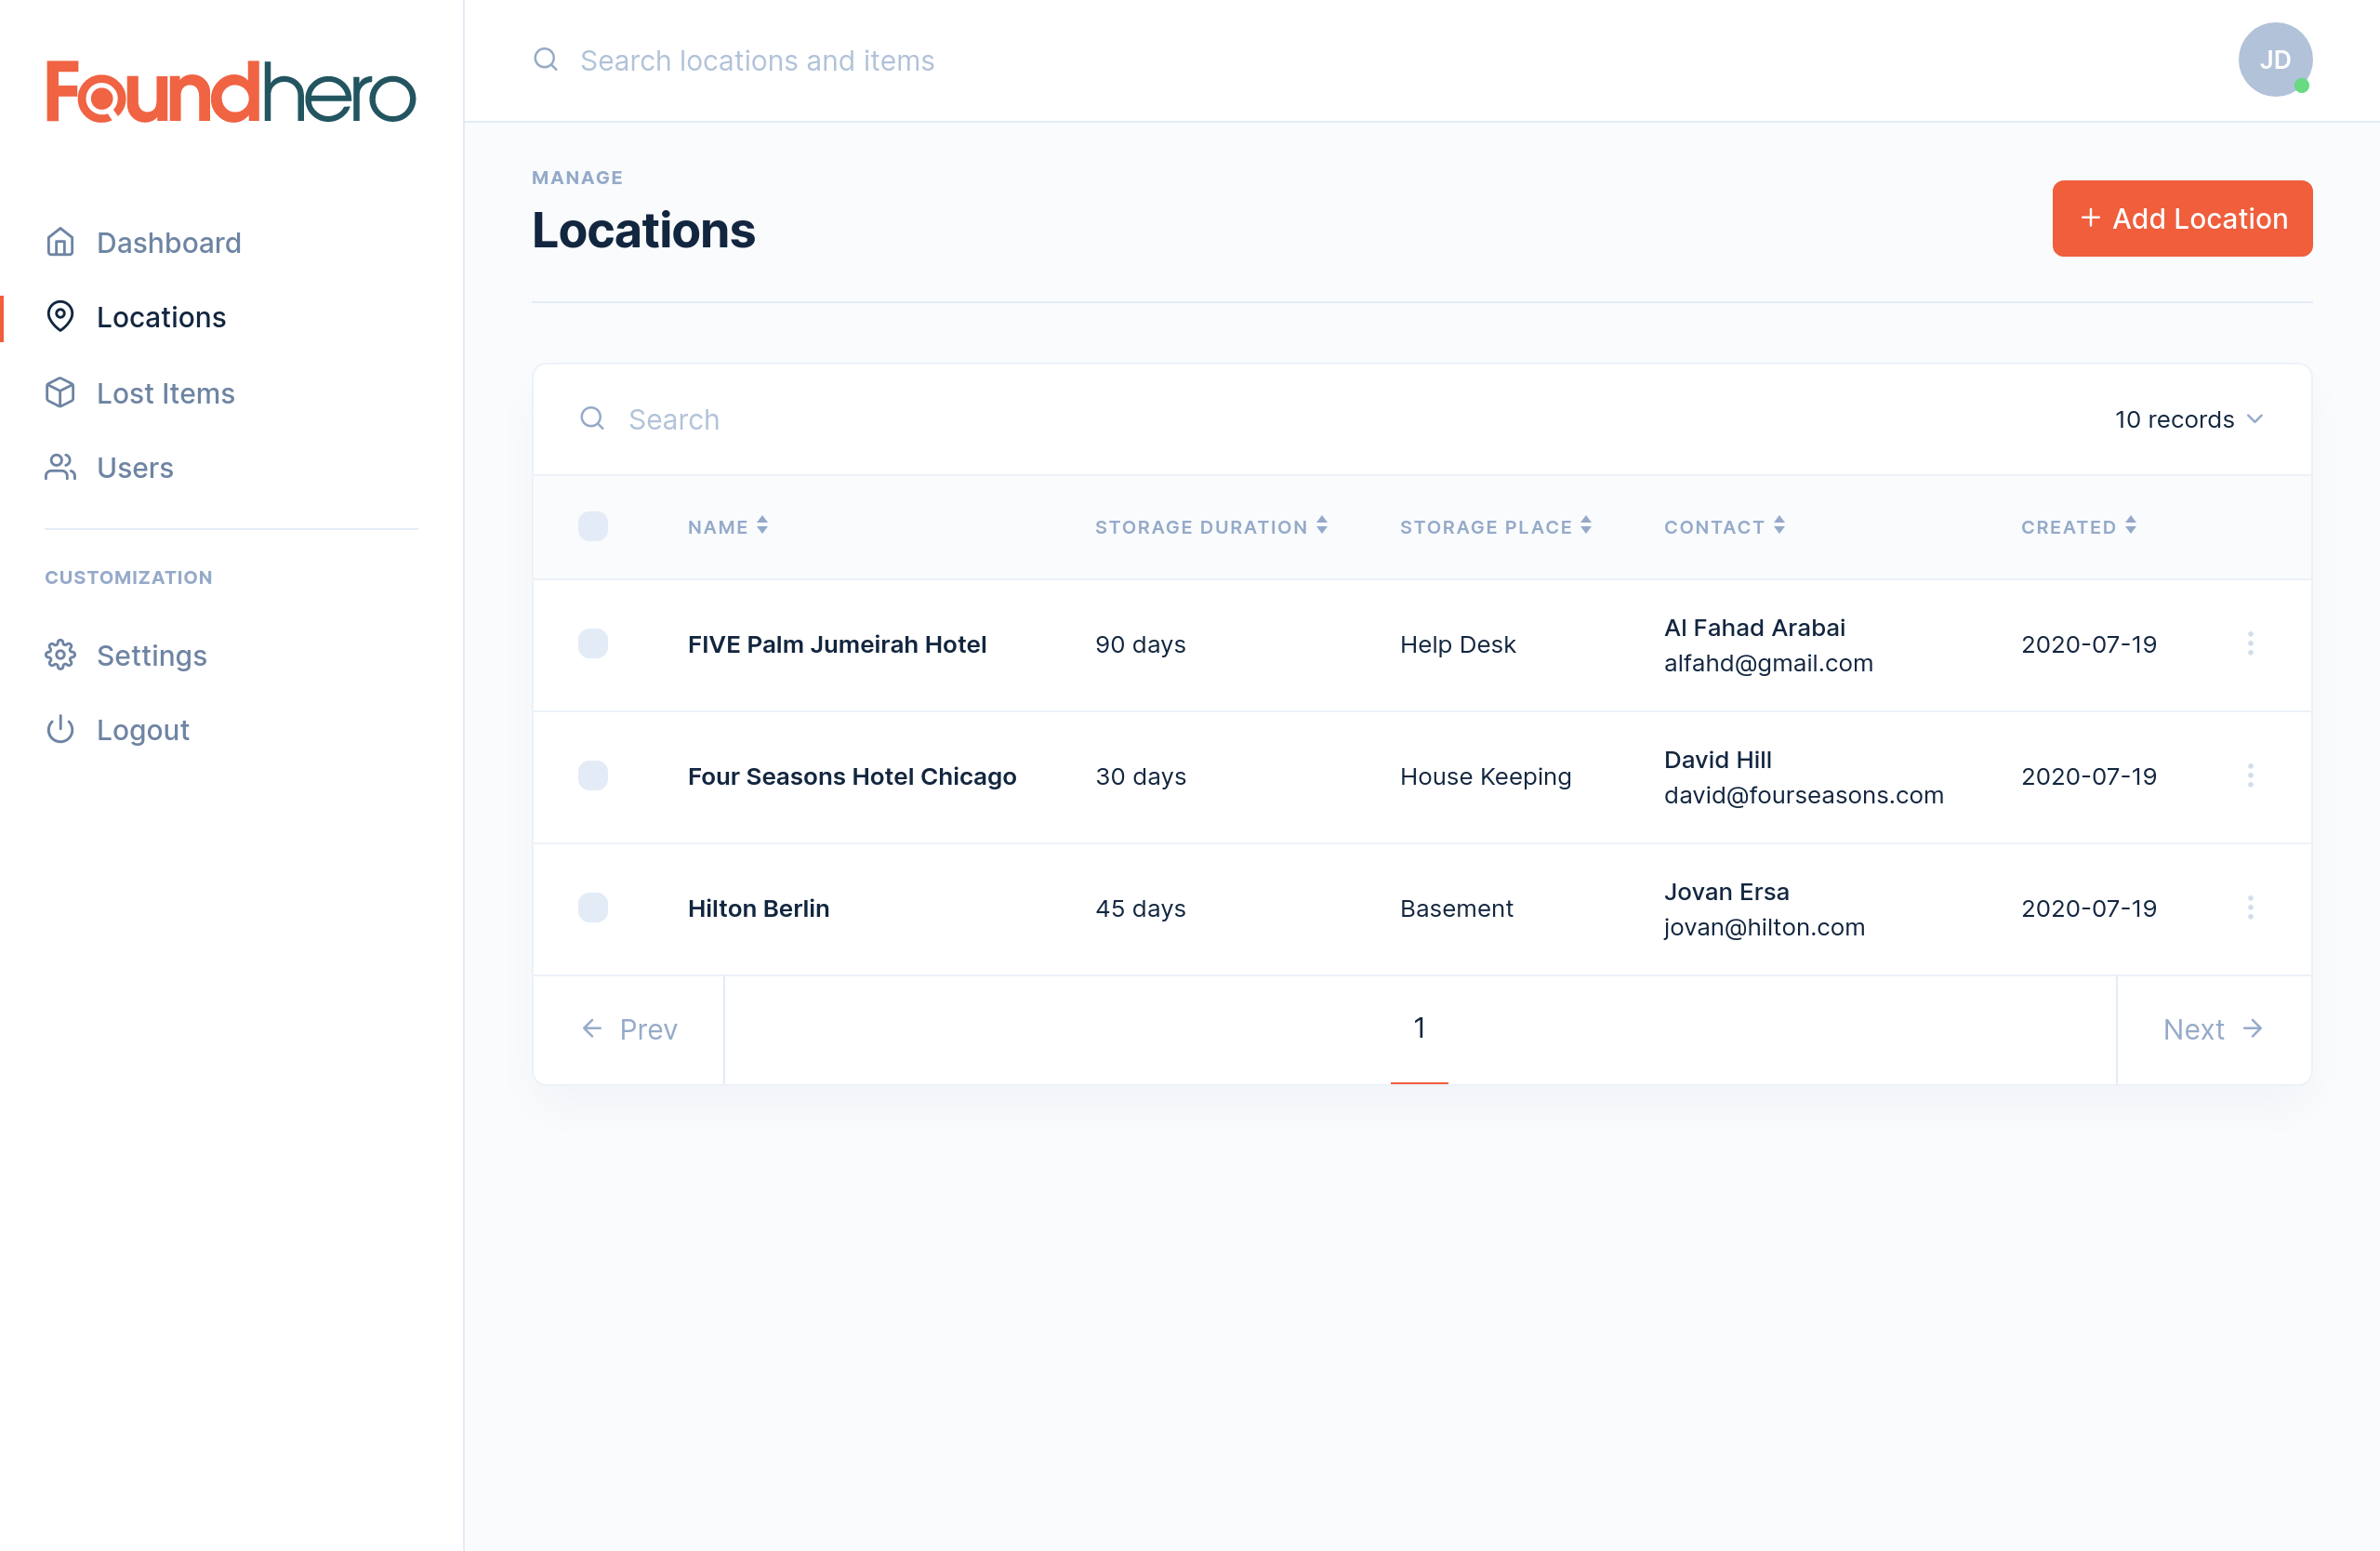Click the Lost Items box icon

pyautogui.click(x=60, y=393)
